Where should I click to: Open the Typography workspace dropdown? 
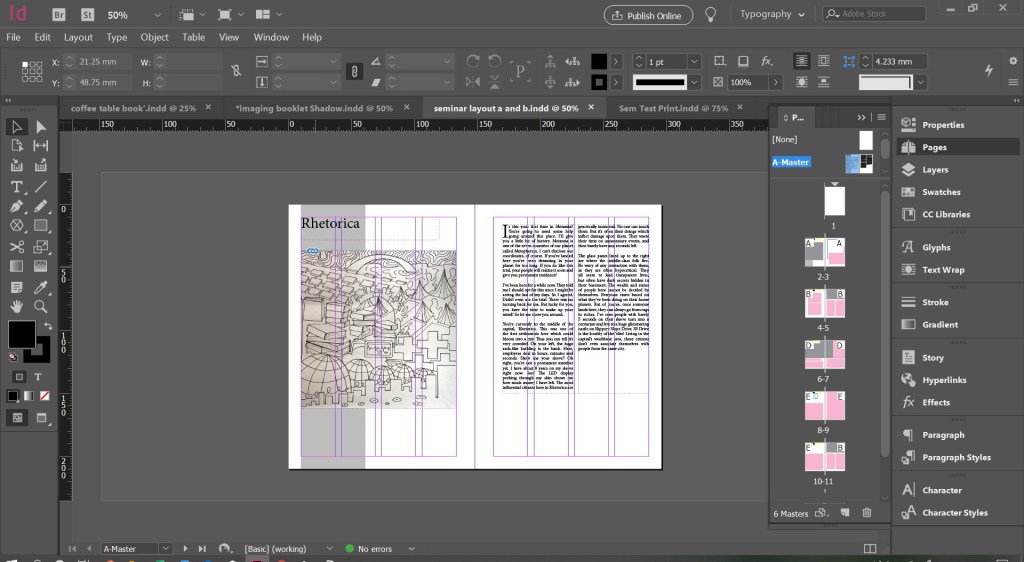(x=771, y=14)
